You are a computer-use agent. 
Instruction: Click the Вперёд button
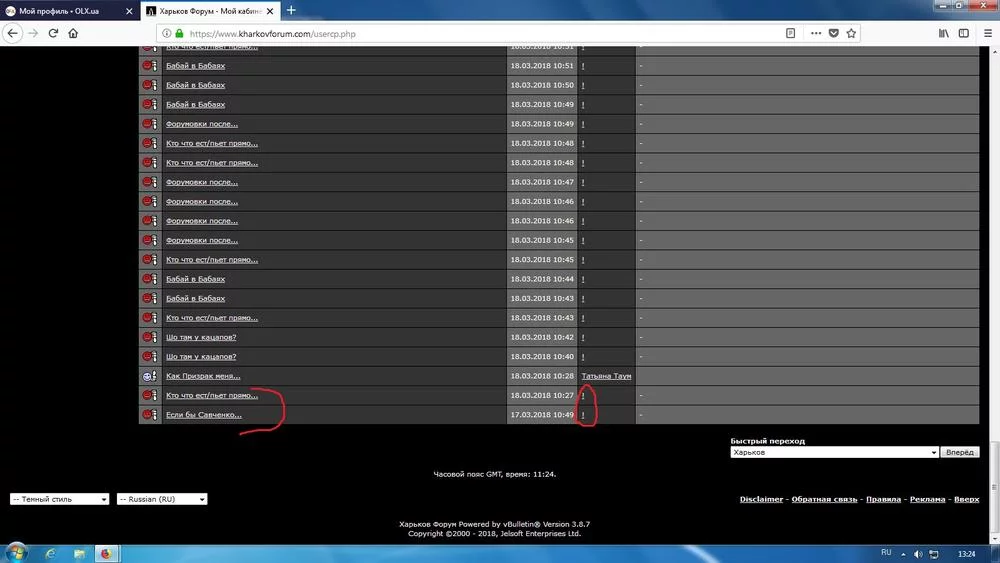[x=960, y=452]
